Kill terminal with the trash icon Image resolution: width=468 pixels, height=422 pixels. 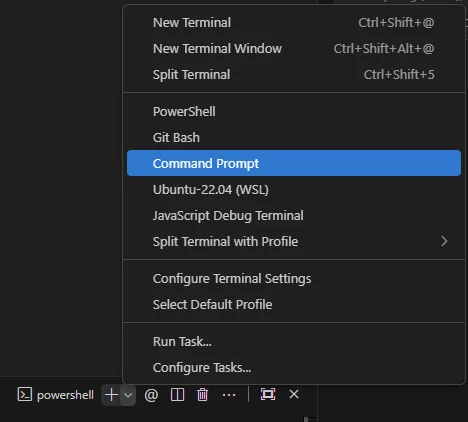click(x=202, y=395)
